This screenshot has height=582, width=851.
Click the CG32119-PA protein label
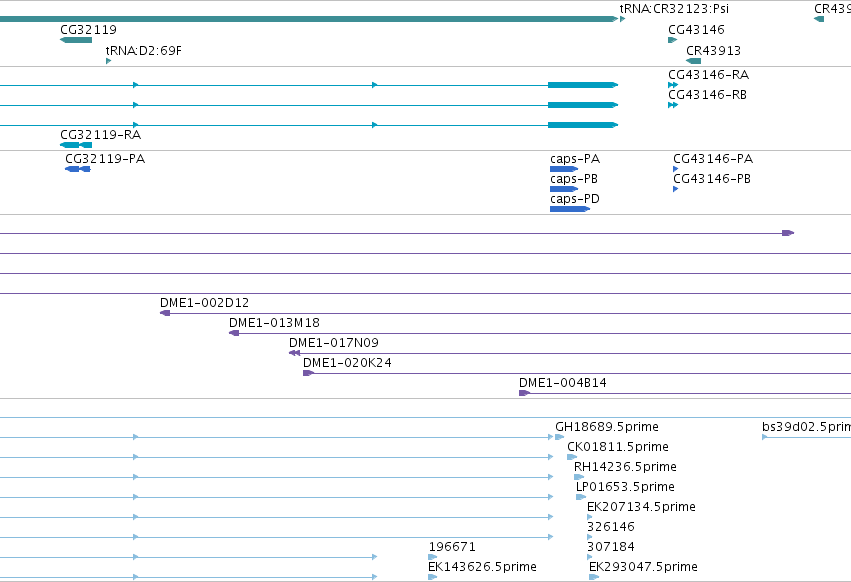click(x=105, y=159)
